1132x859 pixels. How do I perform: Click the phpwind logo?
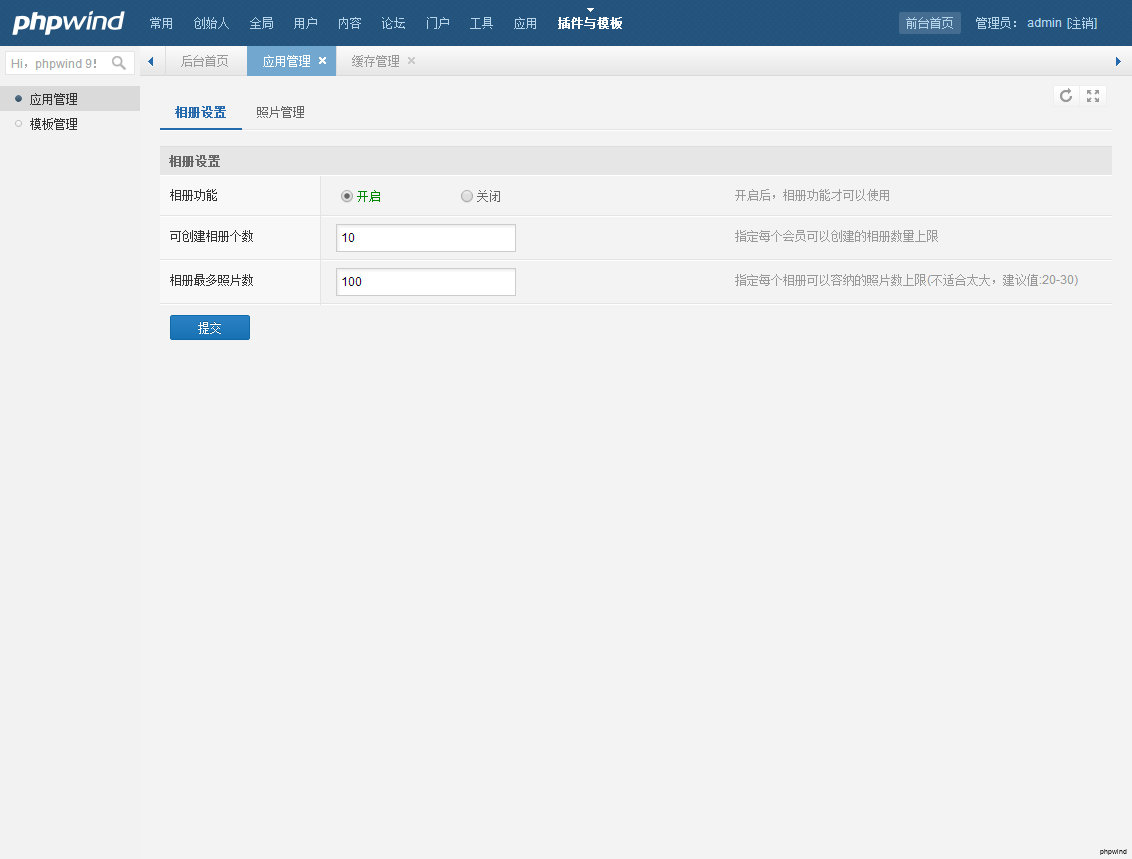point(68,22)
